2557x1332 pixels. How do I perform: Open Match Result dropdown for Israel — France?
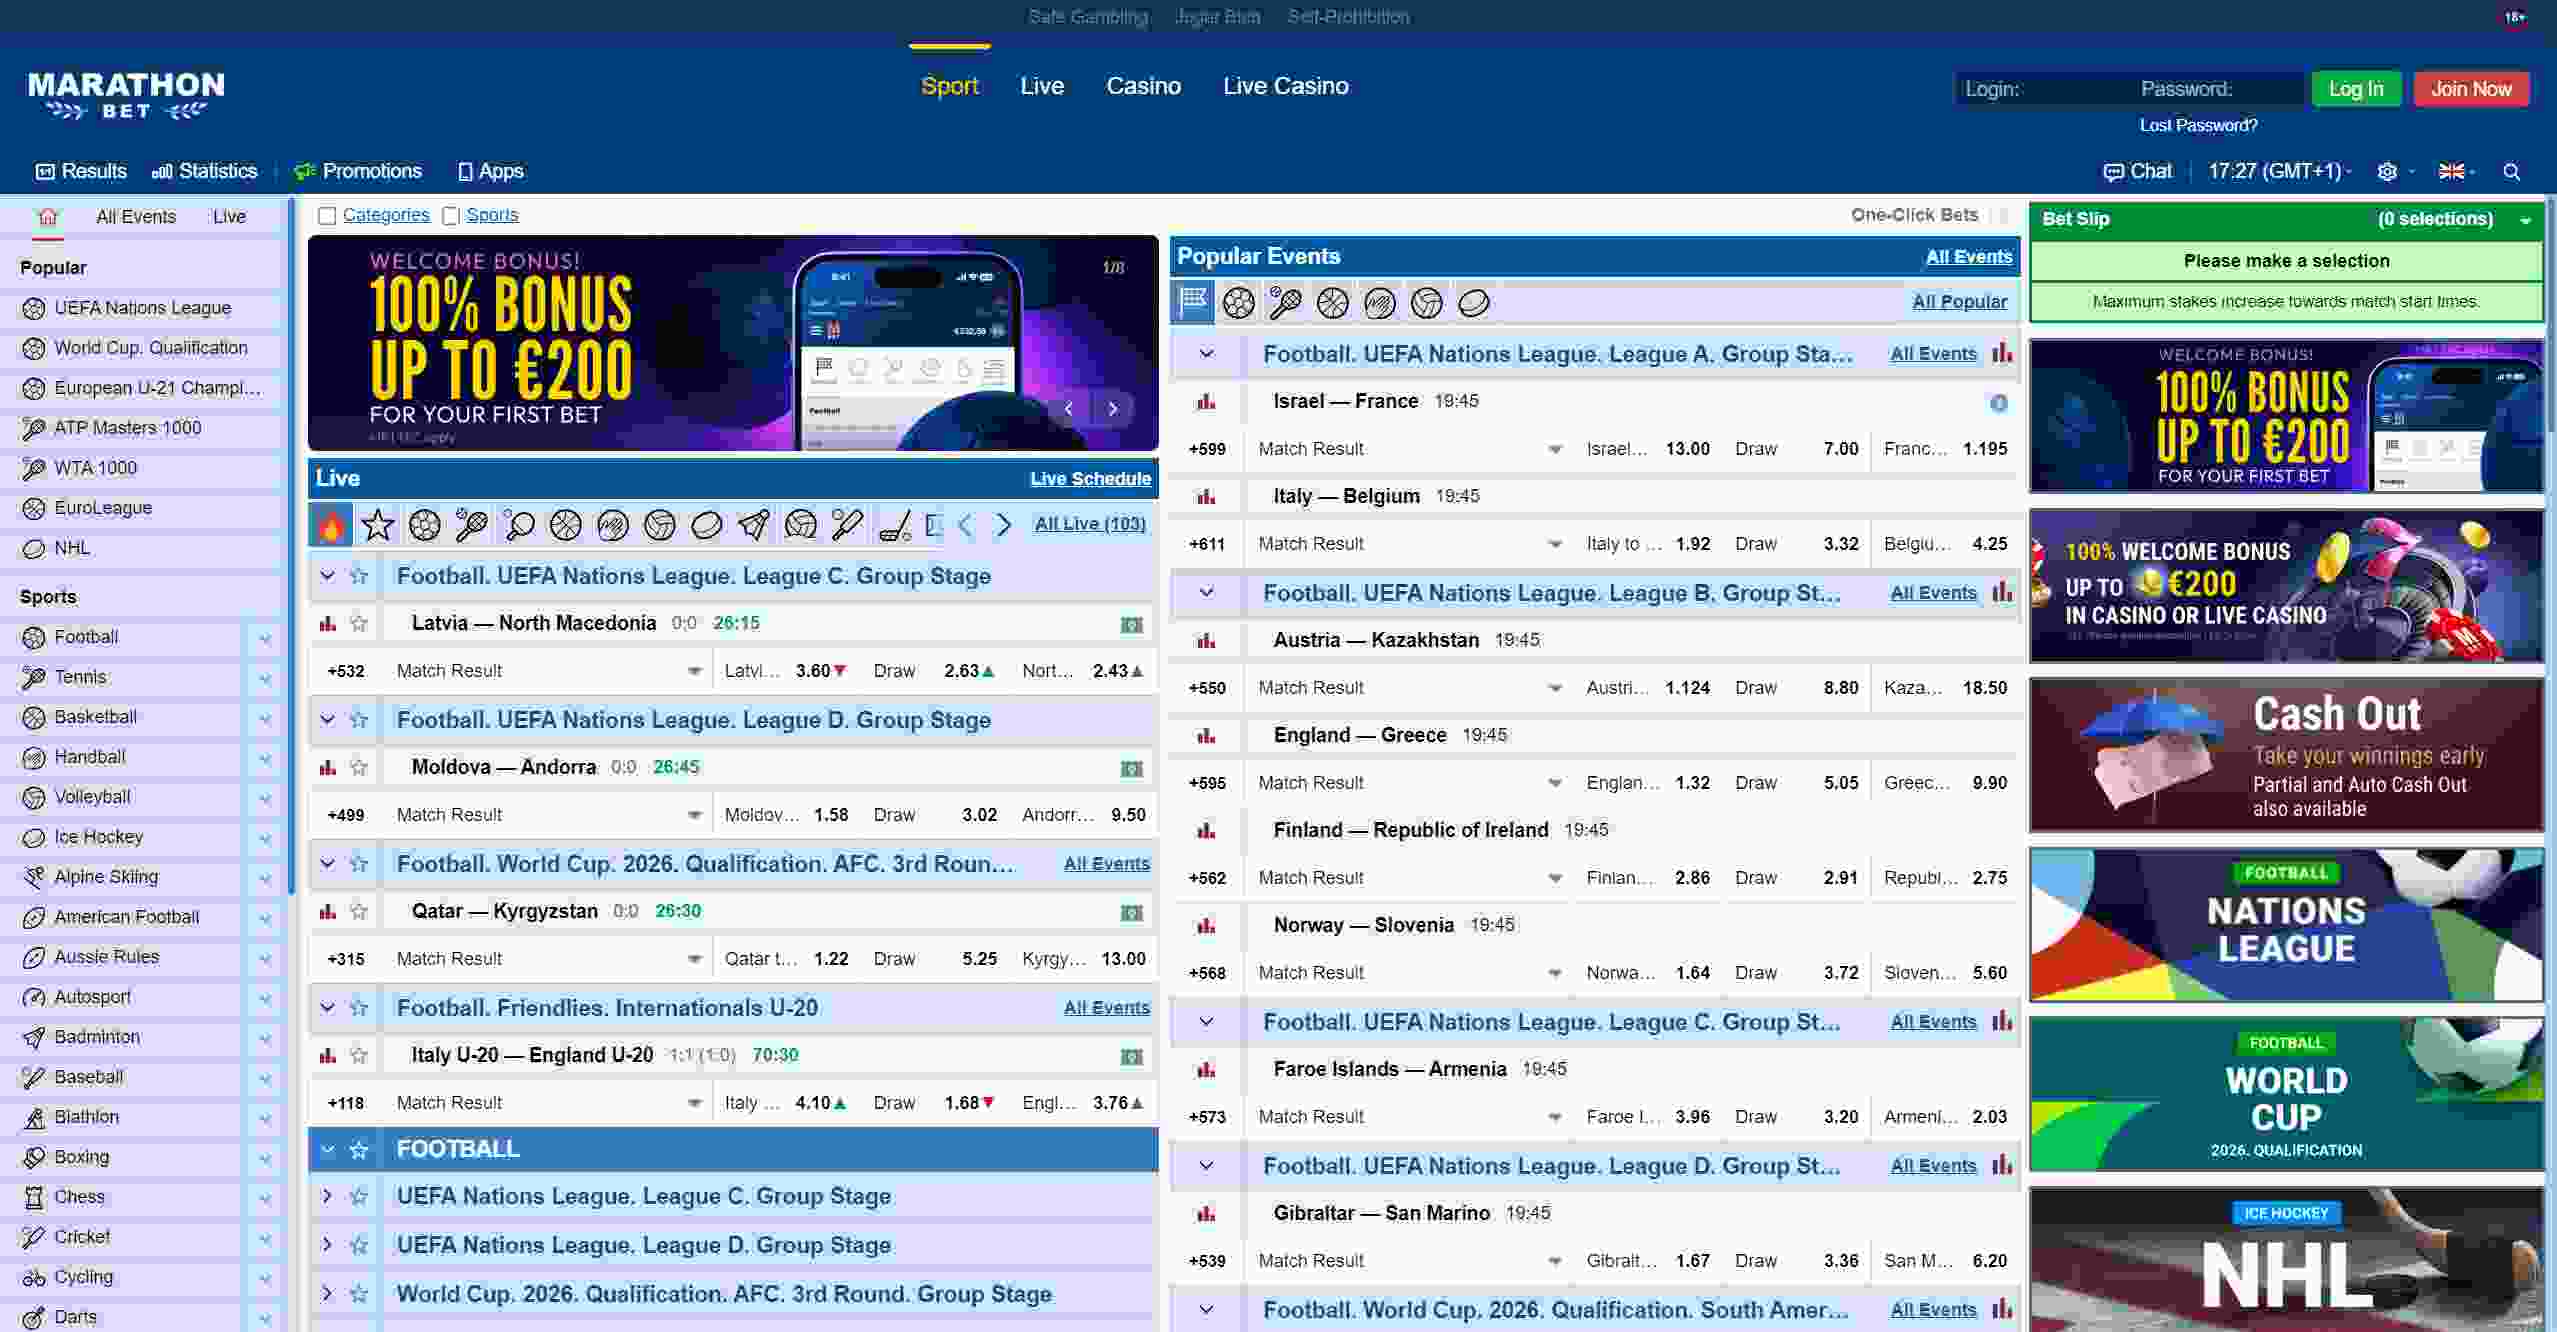1555,450
